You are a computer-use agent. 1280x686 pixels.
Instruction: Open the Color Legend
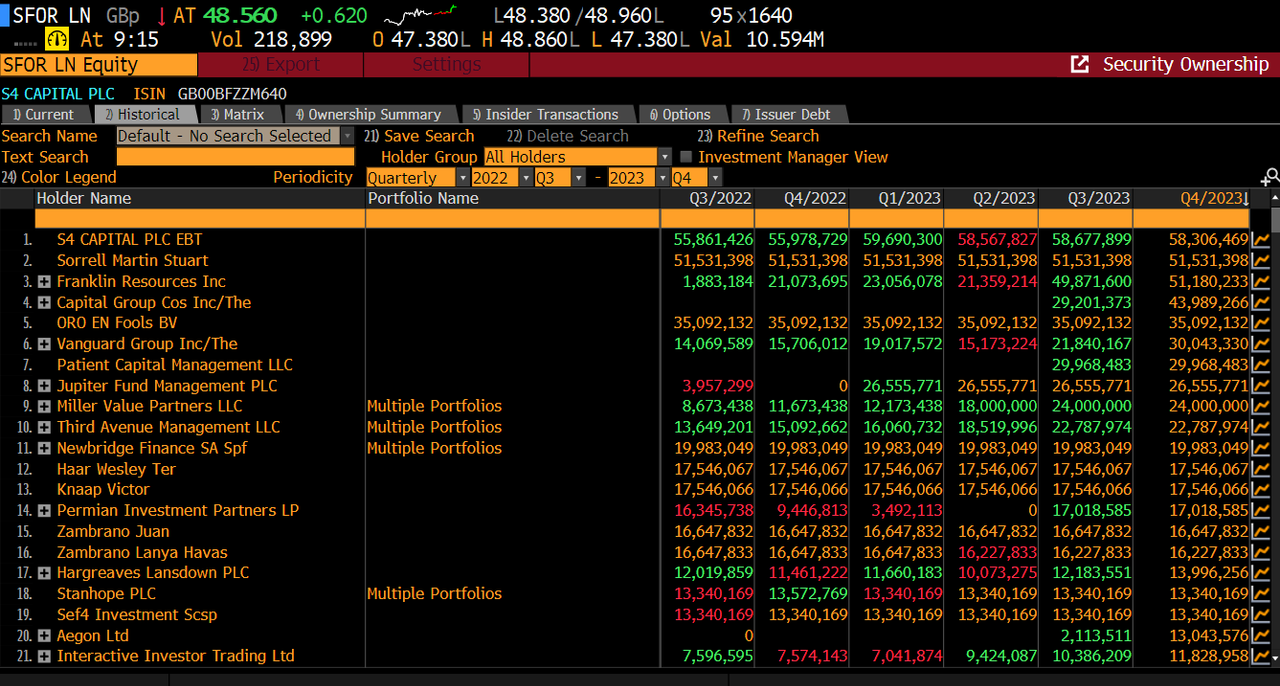(59, 177)
